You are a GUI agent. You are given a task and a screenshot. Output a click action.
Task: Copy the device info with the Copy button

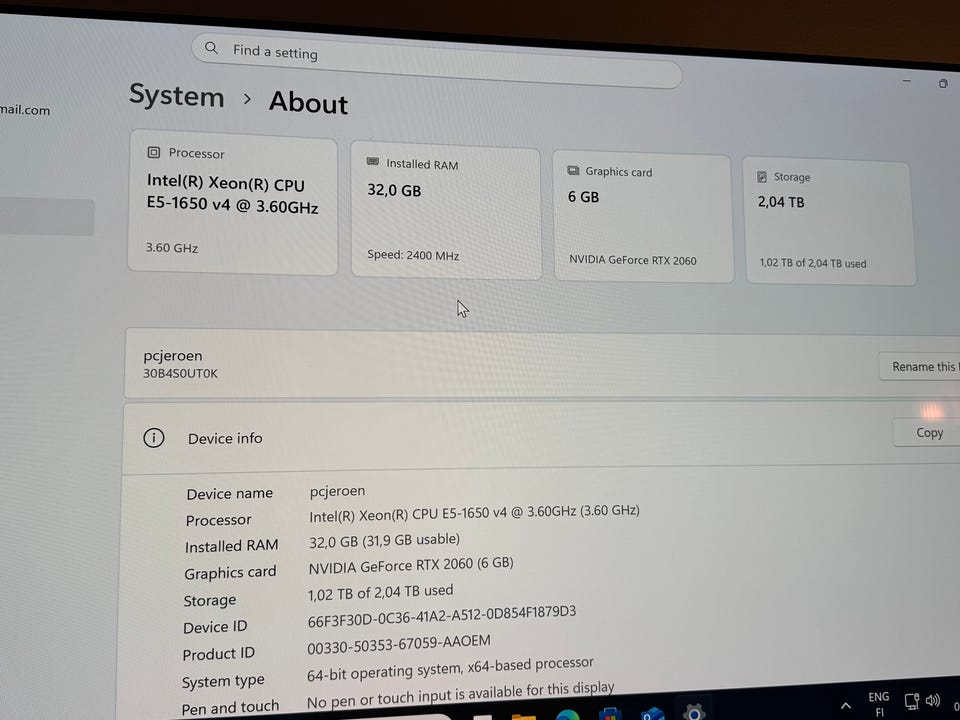(927, 433)
